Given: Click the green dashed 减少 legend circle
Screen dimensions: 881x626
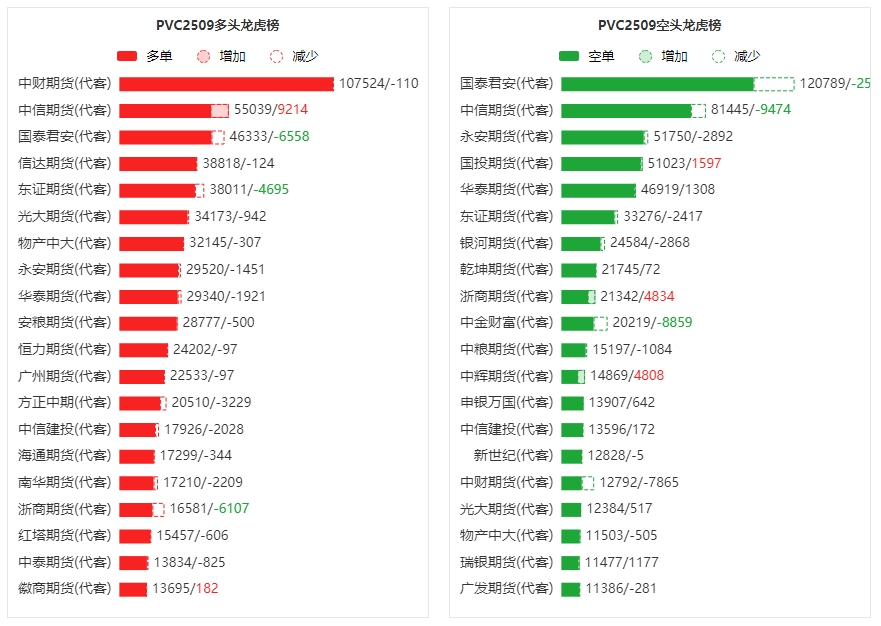Looking at the screenshot, I should point(718,57).
